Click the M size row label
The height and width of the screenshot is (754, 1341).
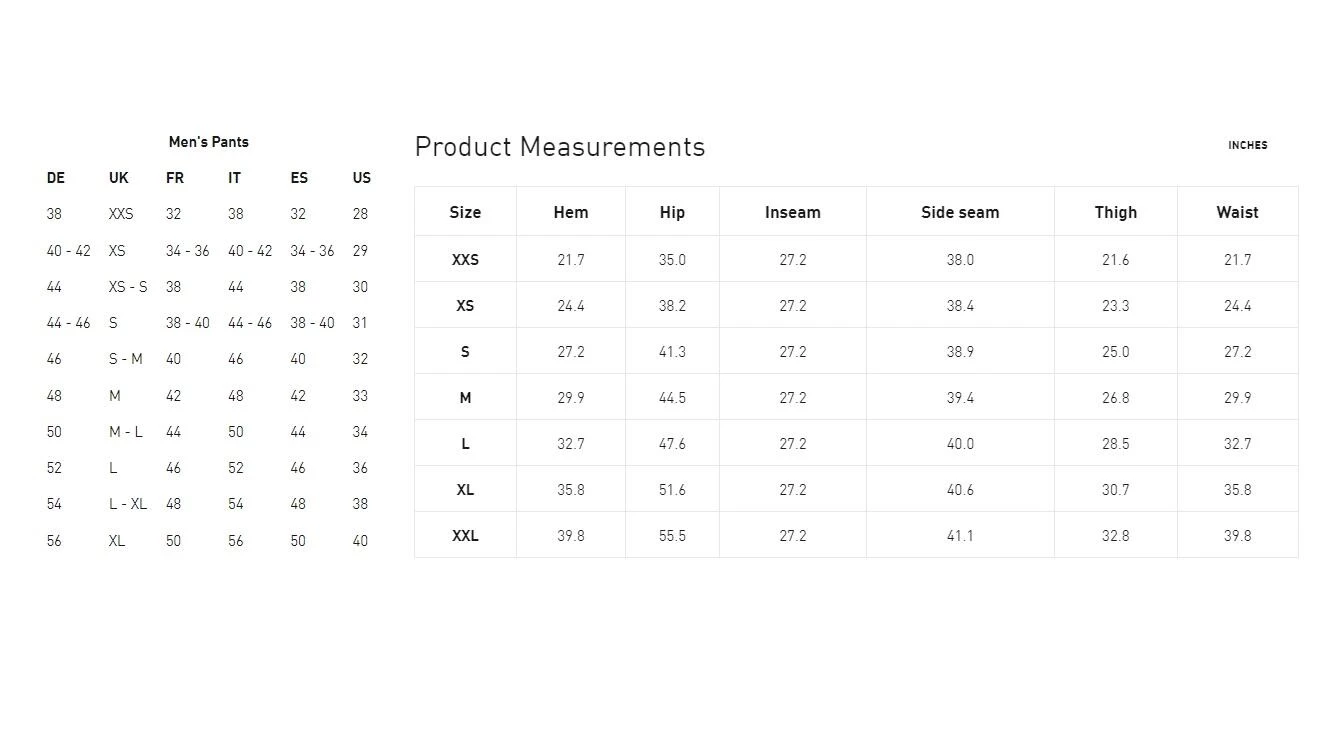point(465,398)
